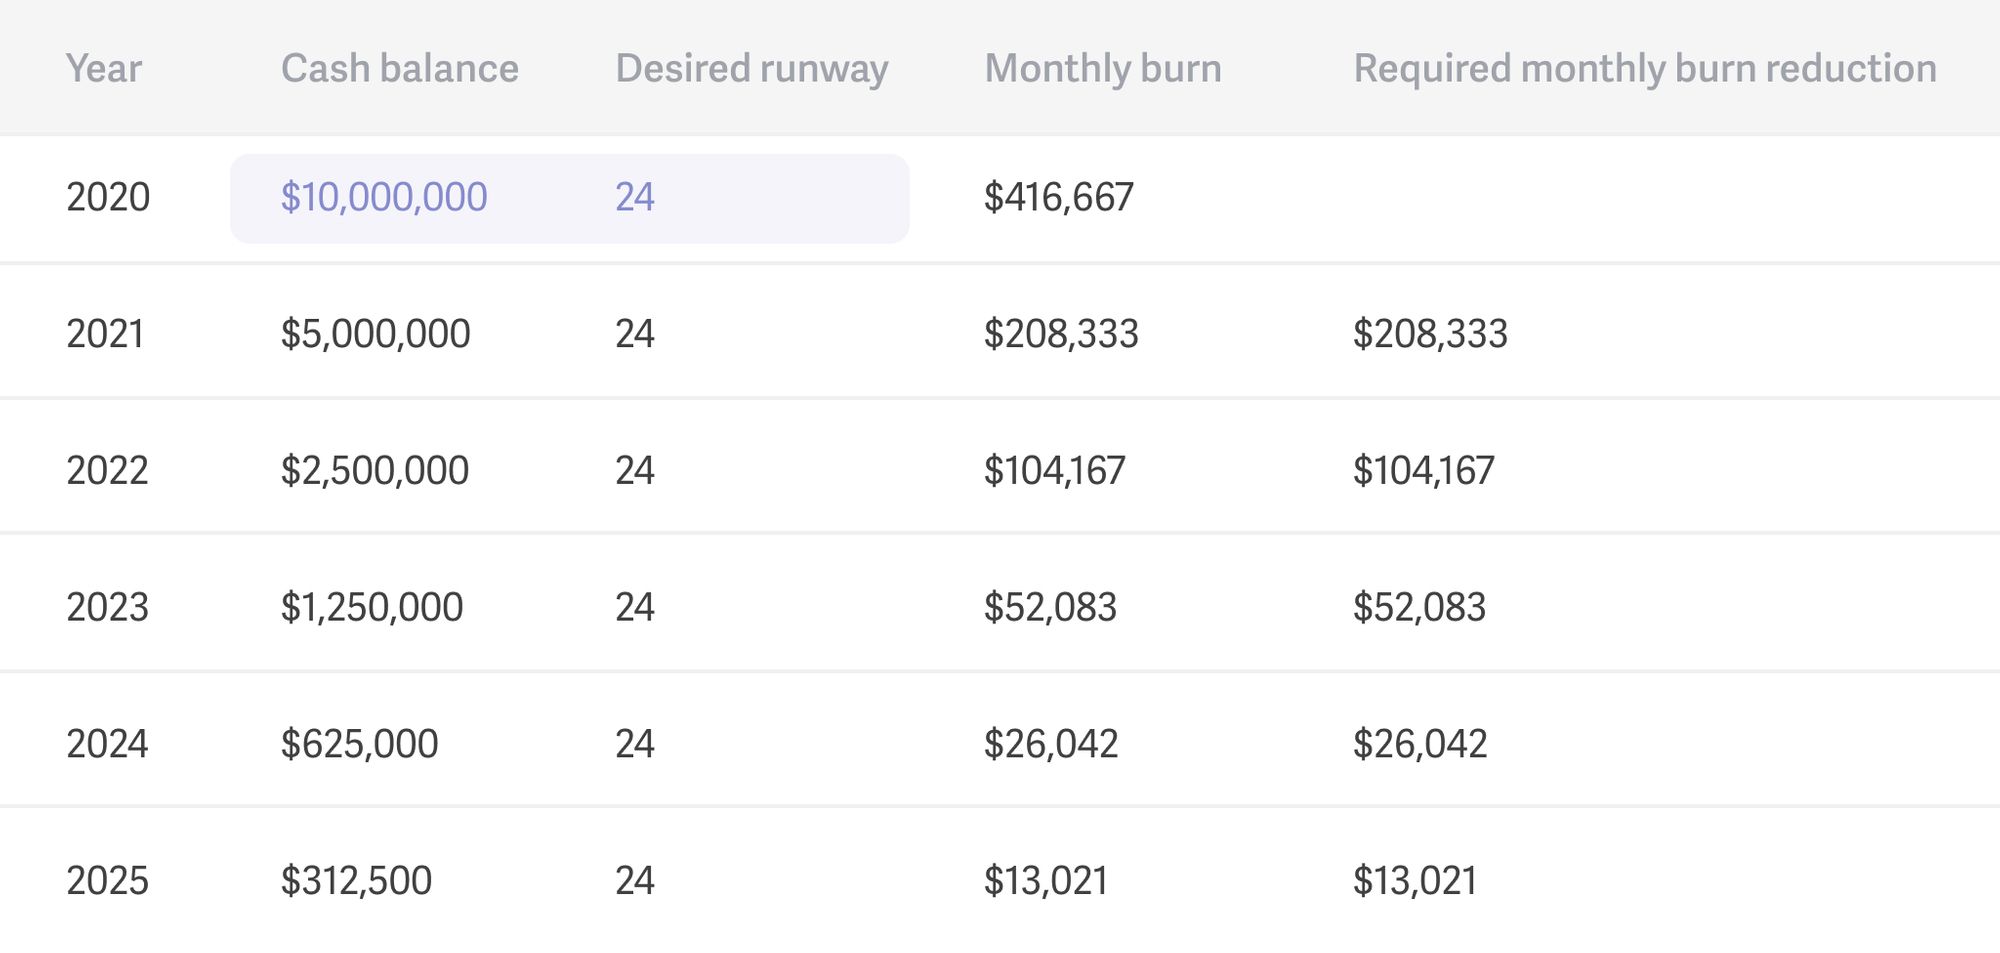Click the $1,250,000 cash balance cell
The image size is (2000, 953).
click(x=371, y=607)
